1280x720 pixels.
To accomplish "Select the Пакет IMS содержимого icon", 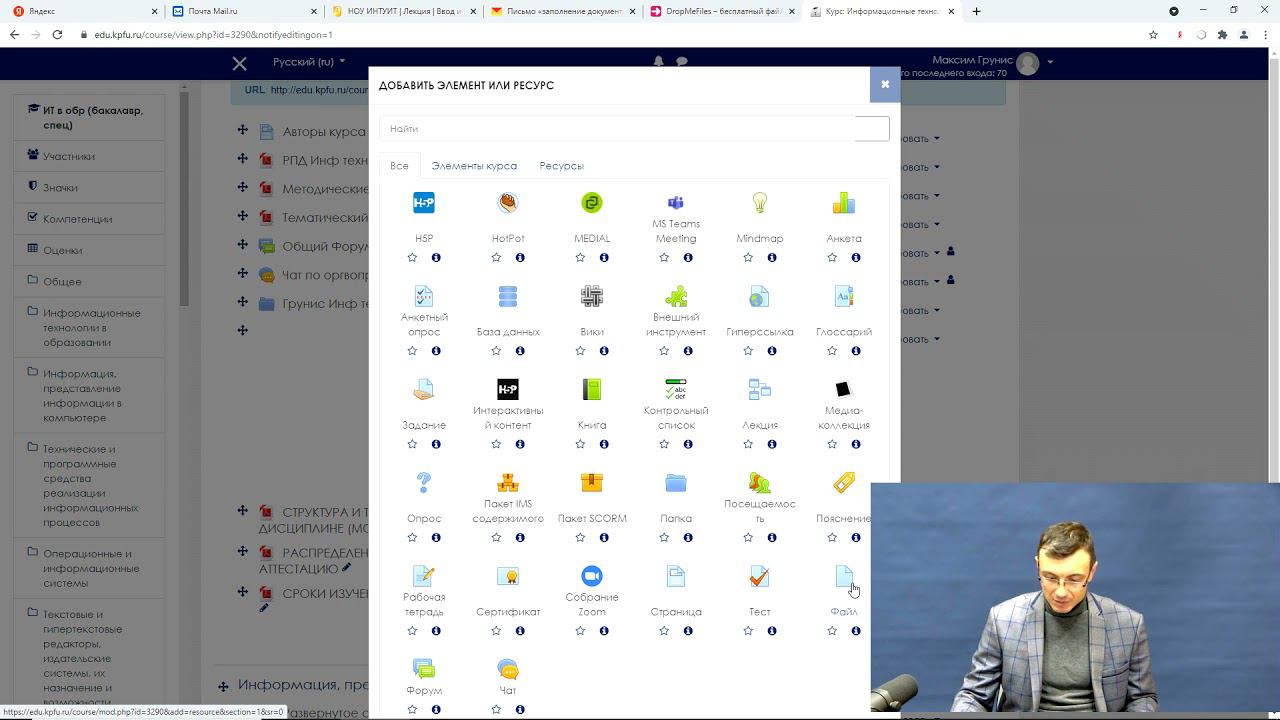I will (x=508, y=483).
